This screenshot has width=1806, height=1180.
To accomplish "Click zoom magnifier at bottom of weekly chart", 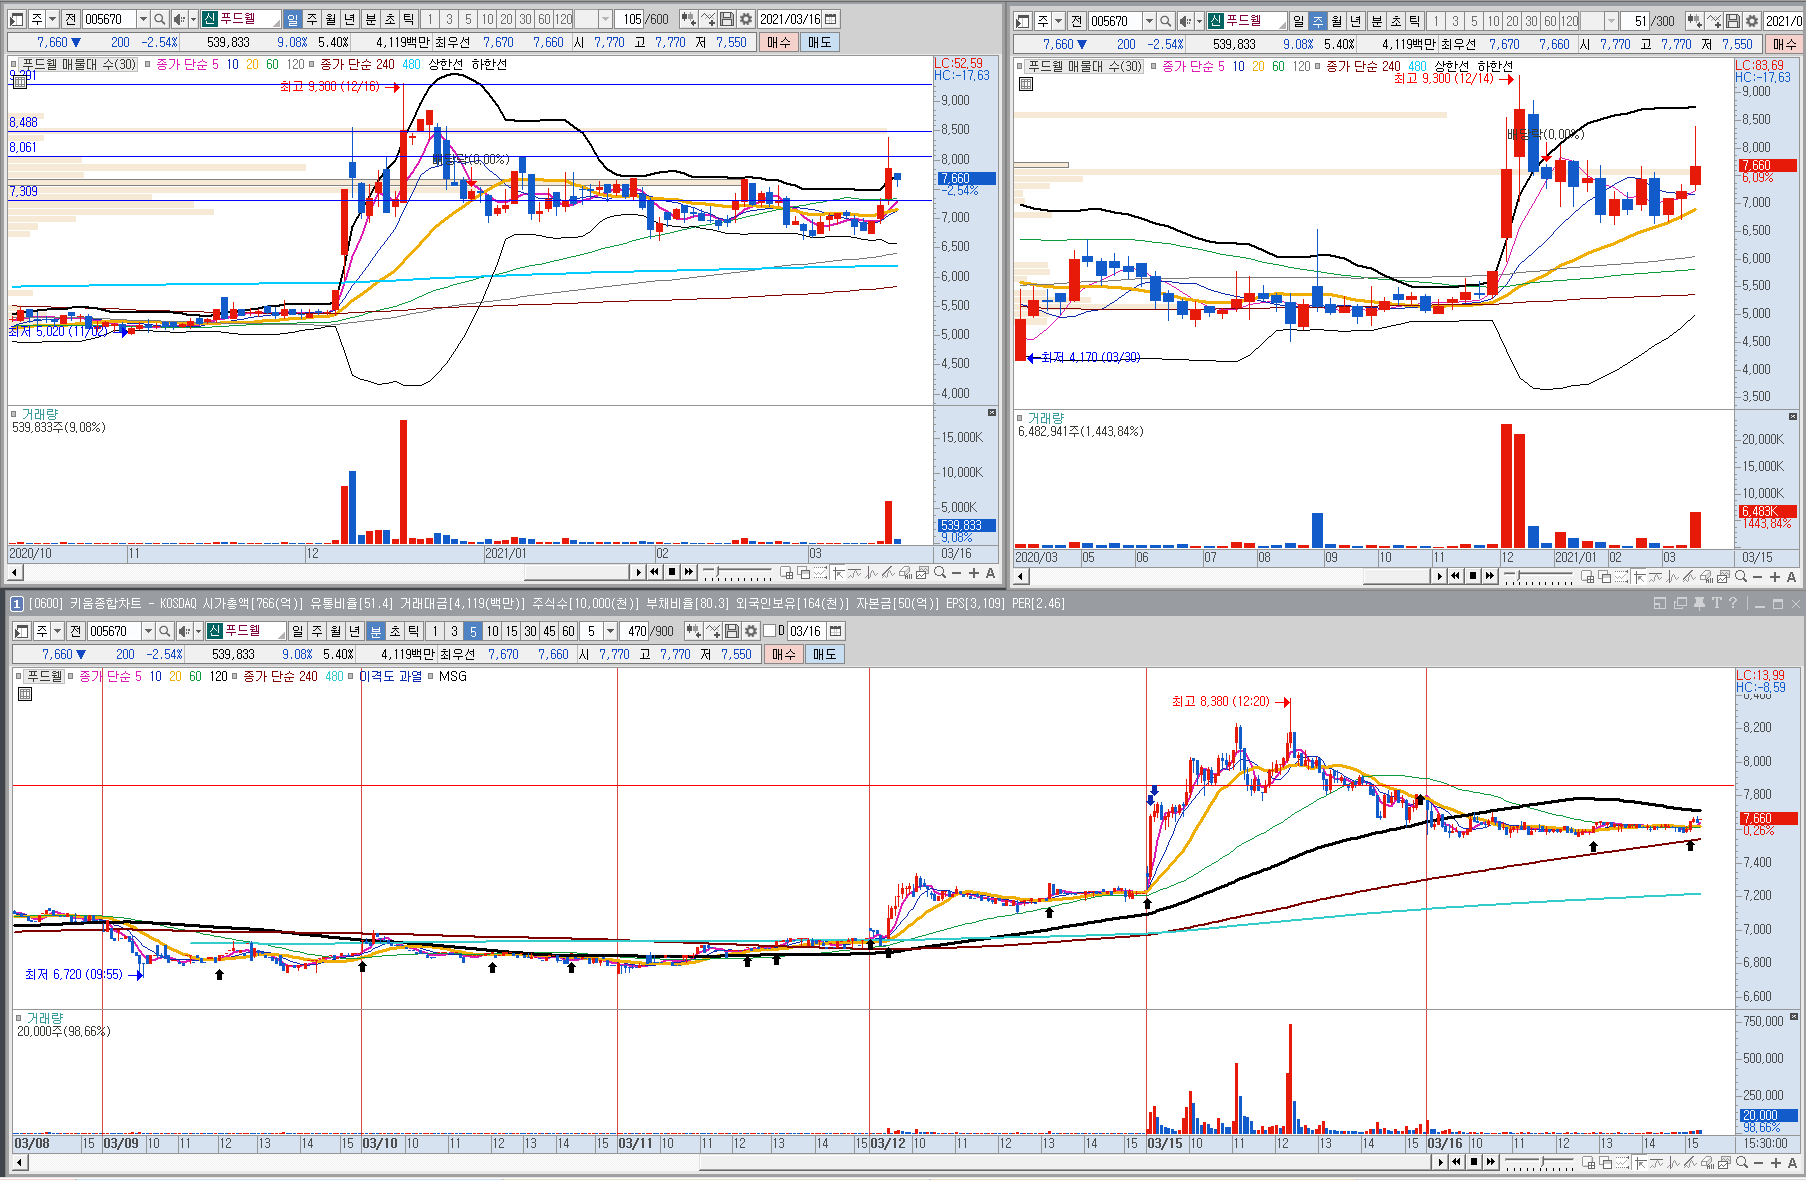I will (x=1741, y=576).
